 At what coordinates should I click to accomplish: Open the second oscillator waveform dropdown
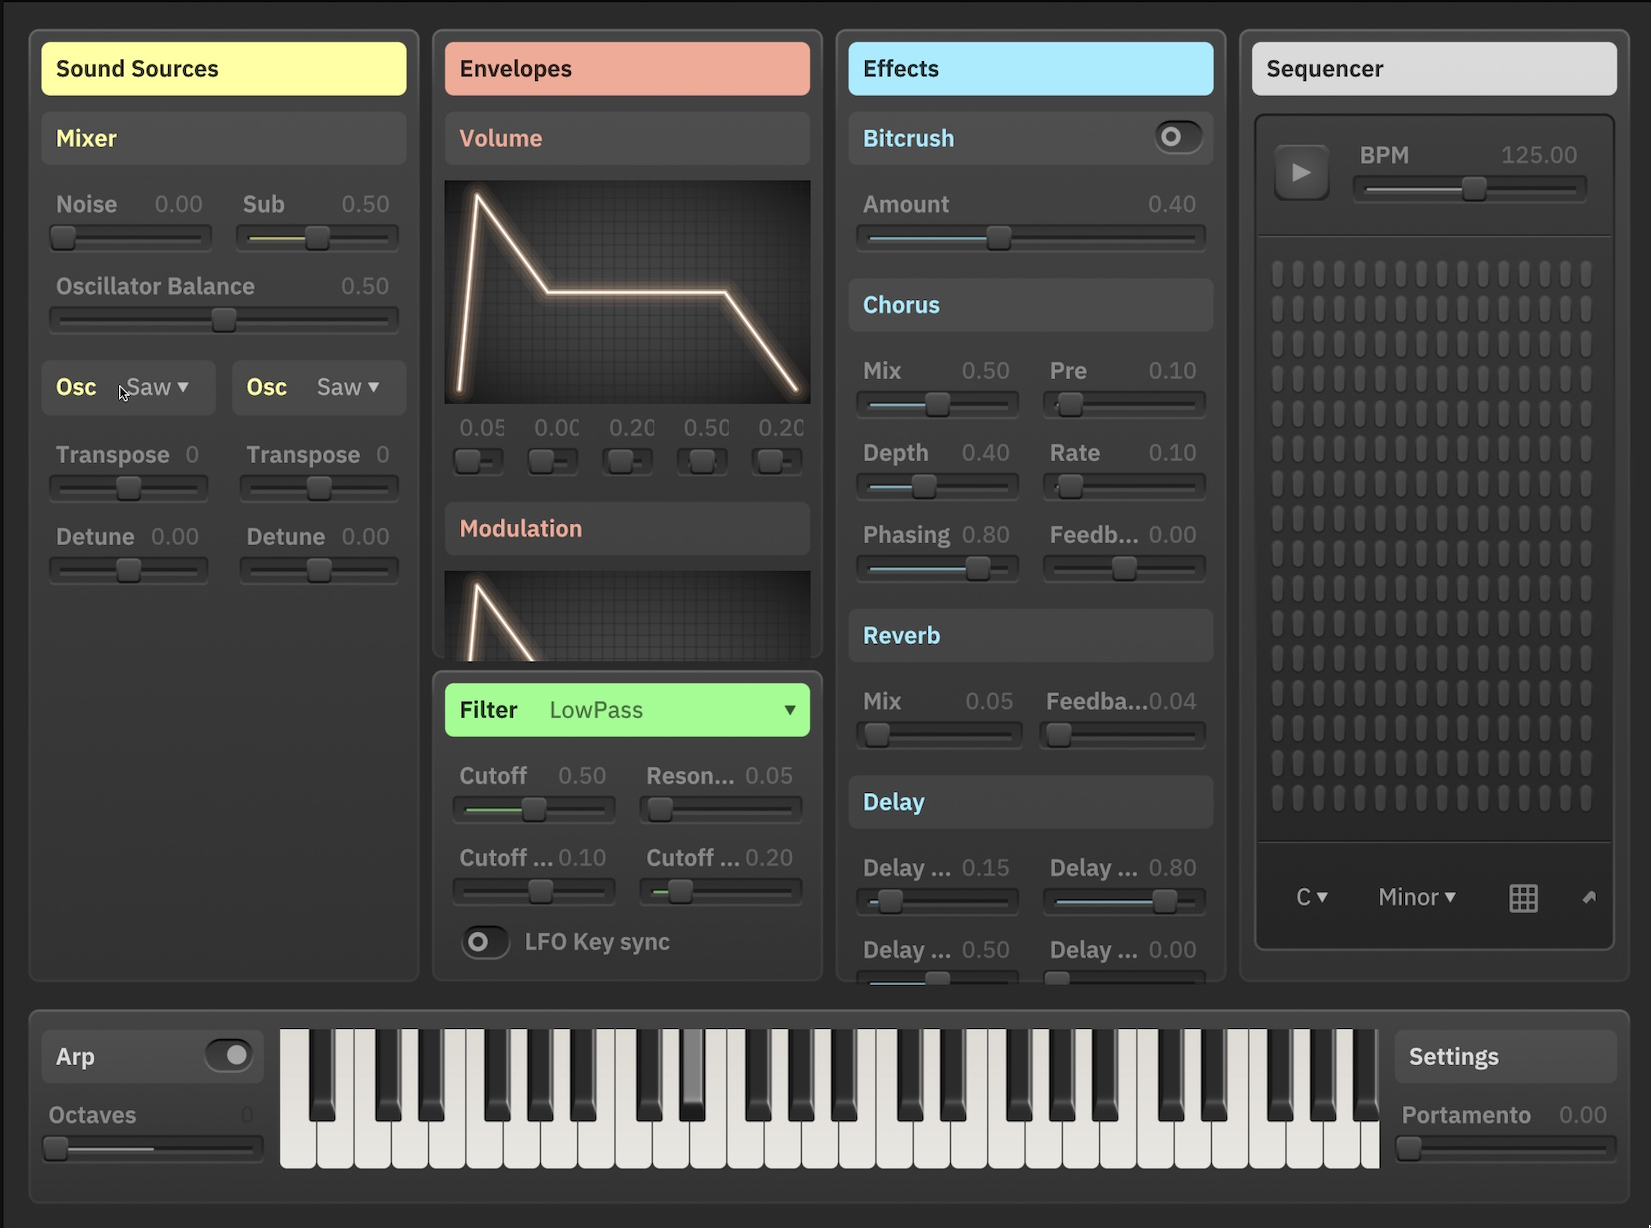pyautogui.click(x=344, y=388)
